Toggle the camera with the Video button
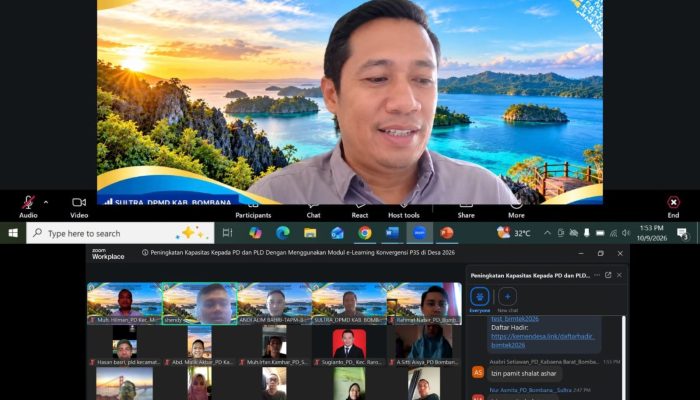The height and width of the screenshot is (400, 700). point(79,207)
